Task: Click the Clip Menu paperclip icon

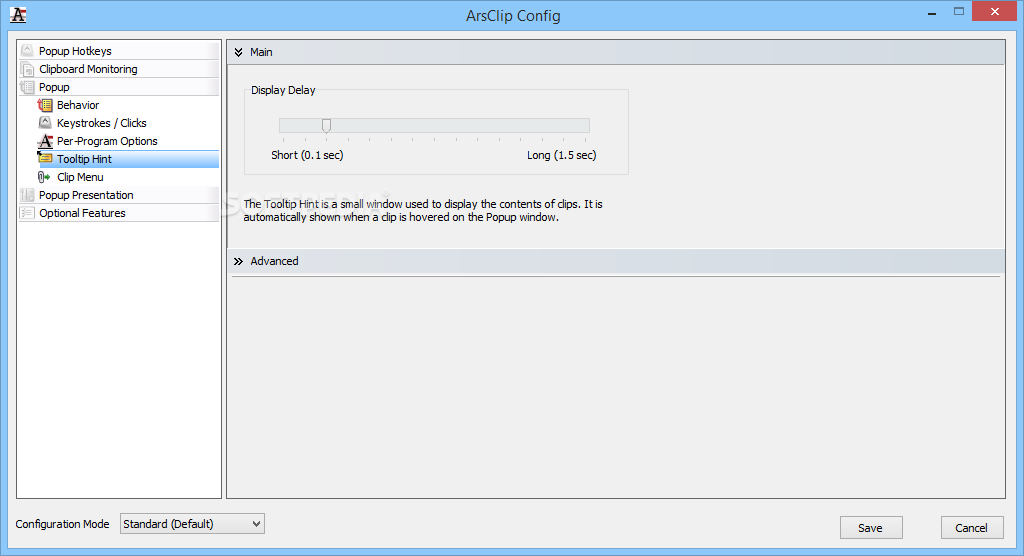Action: point(44,176)
